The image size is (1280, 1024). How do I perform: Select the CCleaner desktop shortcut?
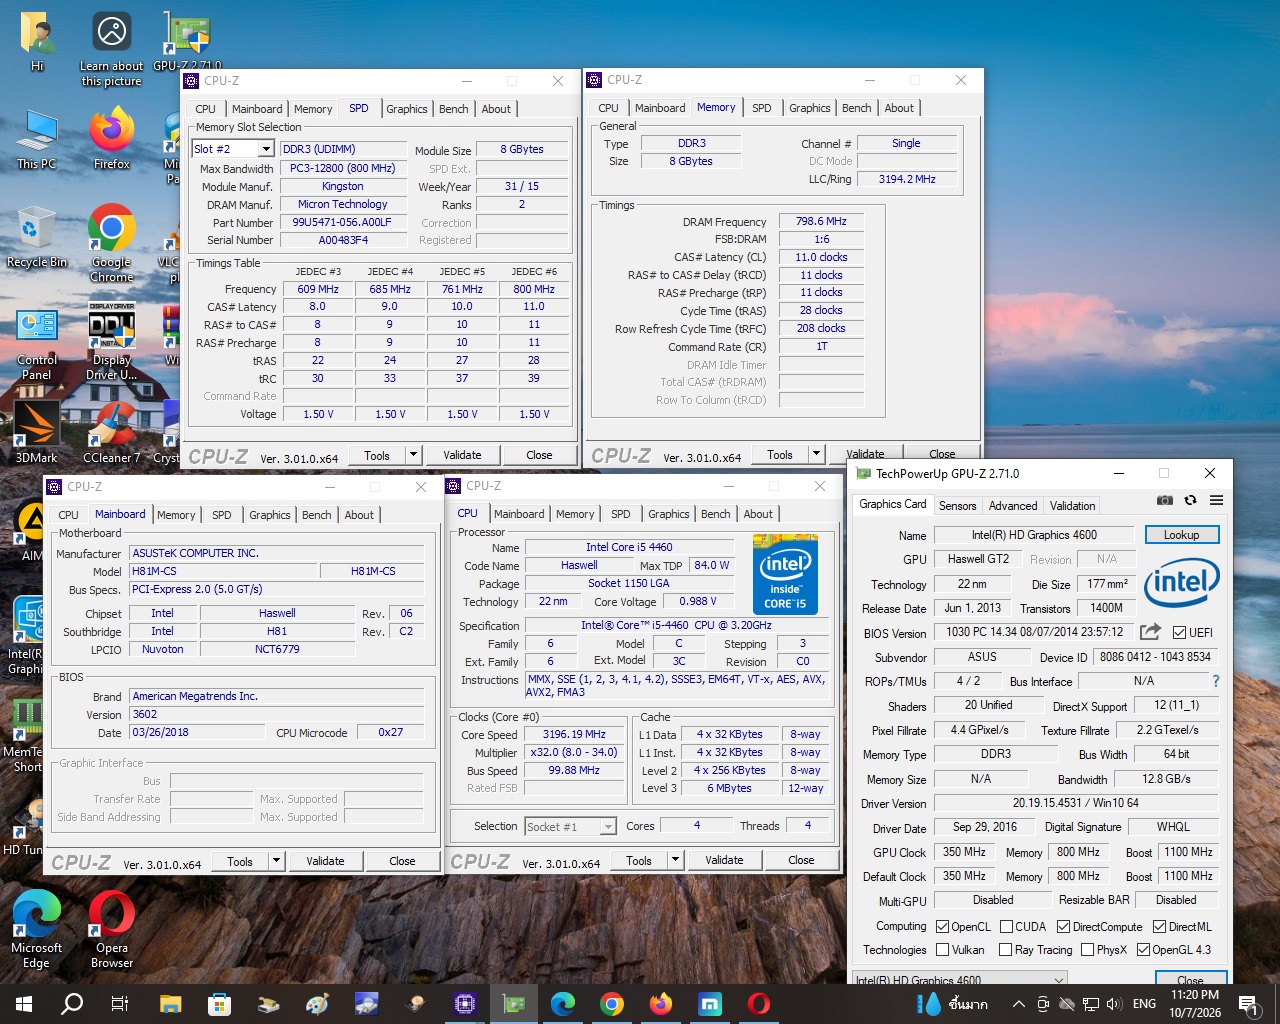tap(112, 432)
